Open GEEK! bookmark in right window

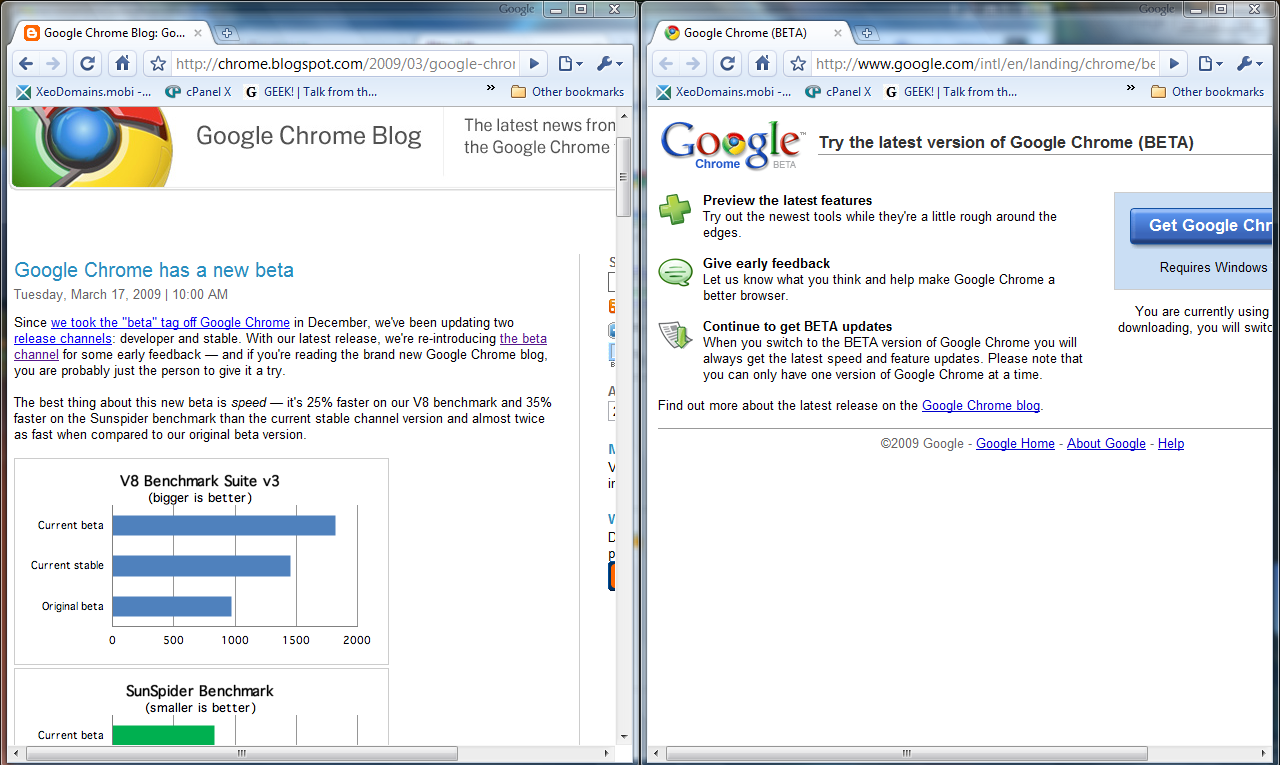coord(950,92)
